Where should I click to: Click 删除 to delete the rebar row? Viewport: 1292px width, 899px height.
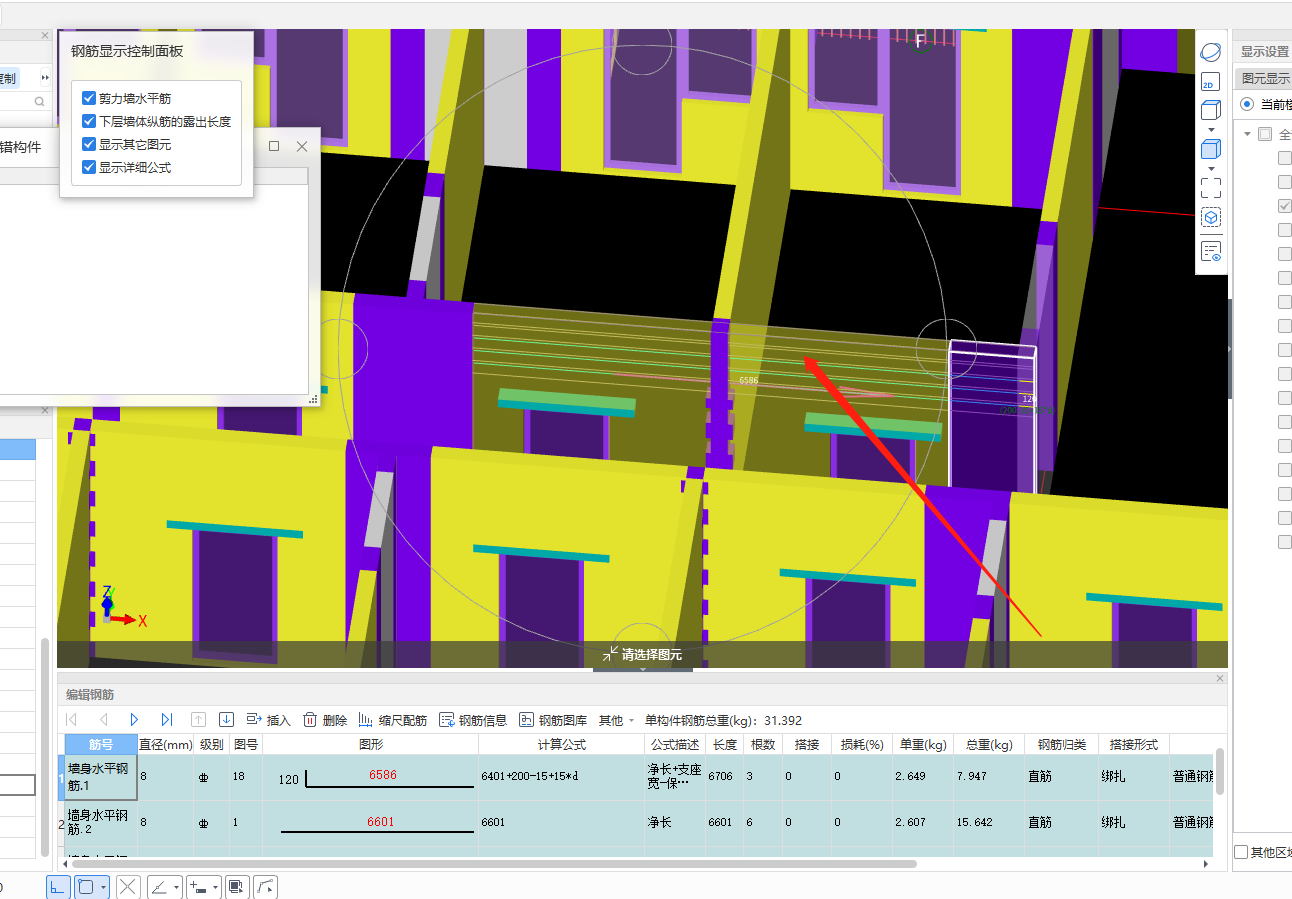(x=325, y=720)
